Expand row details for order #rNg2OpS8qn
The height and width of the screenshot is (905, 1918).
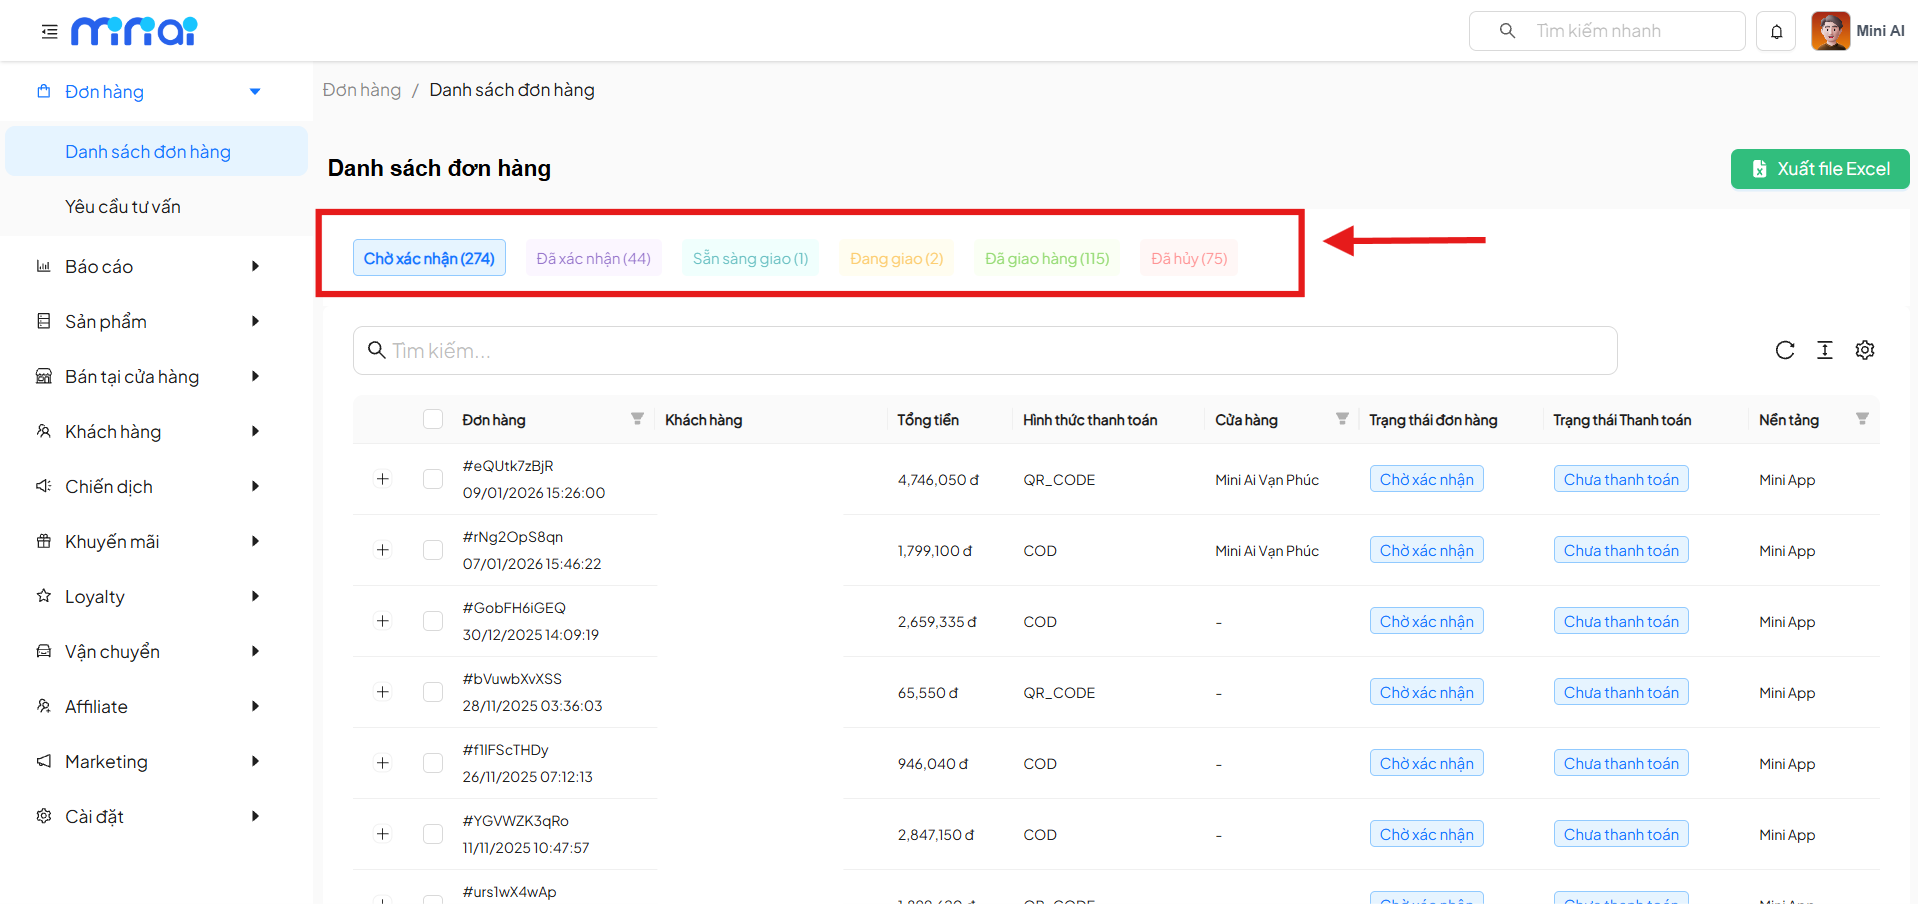tap(382, 550)
